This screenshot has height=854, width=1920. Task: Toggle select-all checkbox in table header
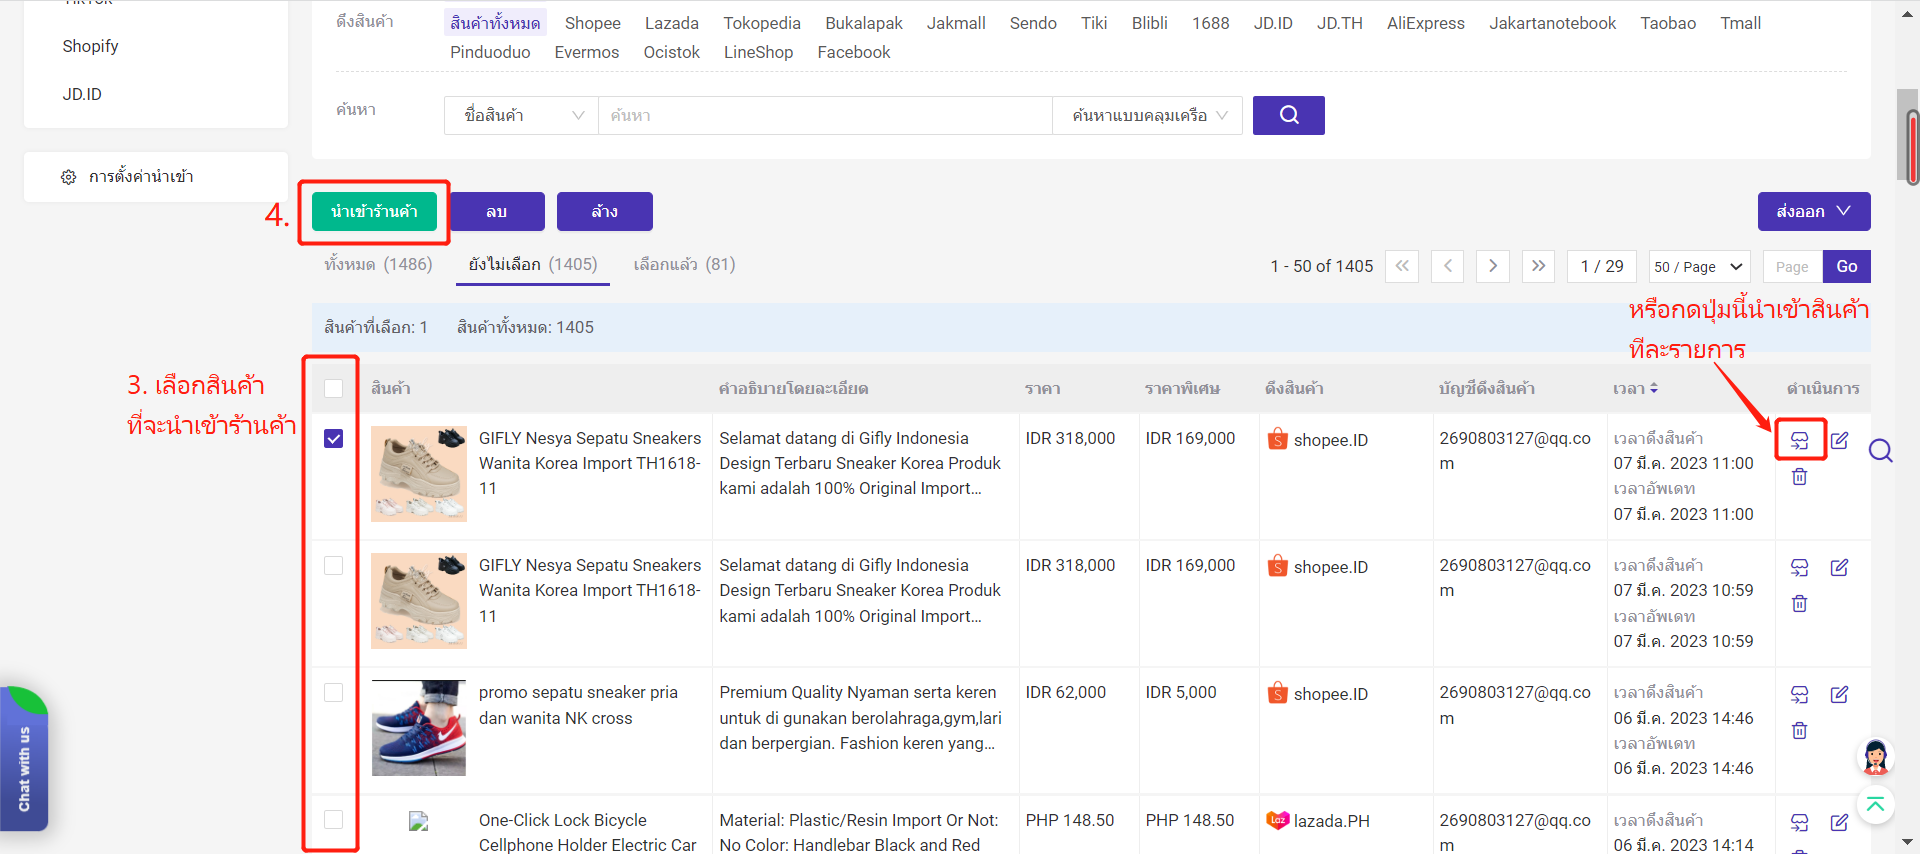point(334,388)
